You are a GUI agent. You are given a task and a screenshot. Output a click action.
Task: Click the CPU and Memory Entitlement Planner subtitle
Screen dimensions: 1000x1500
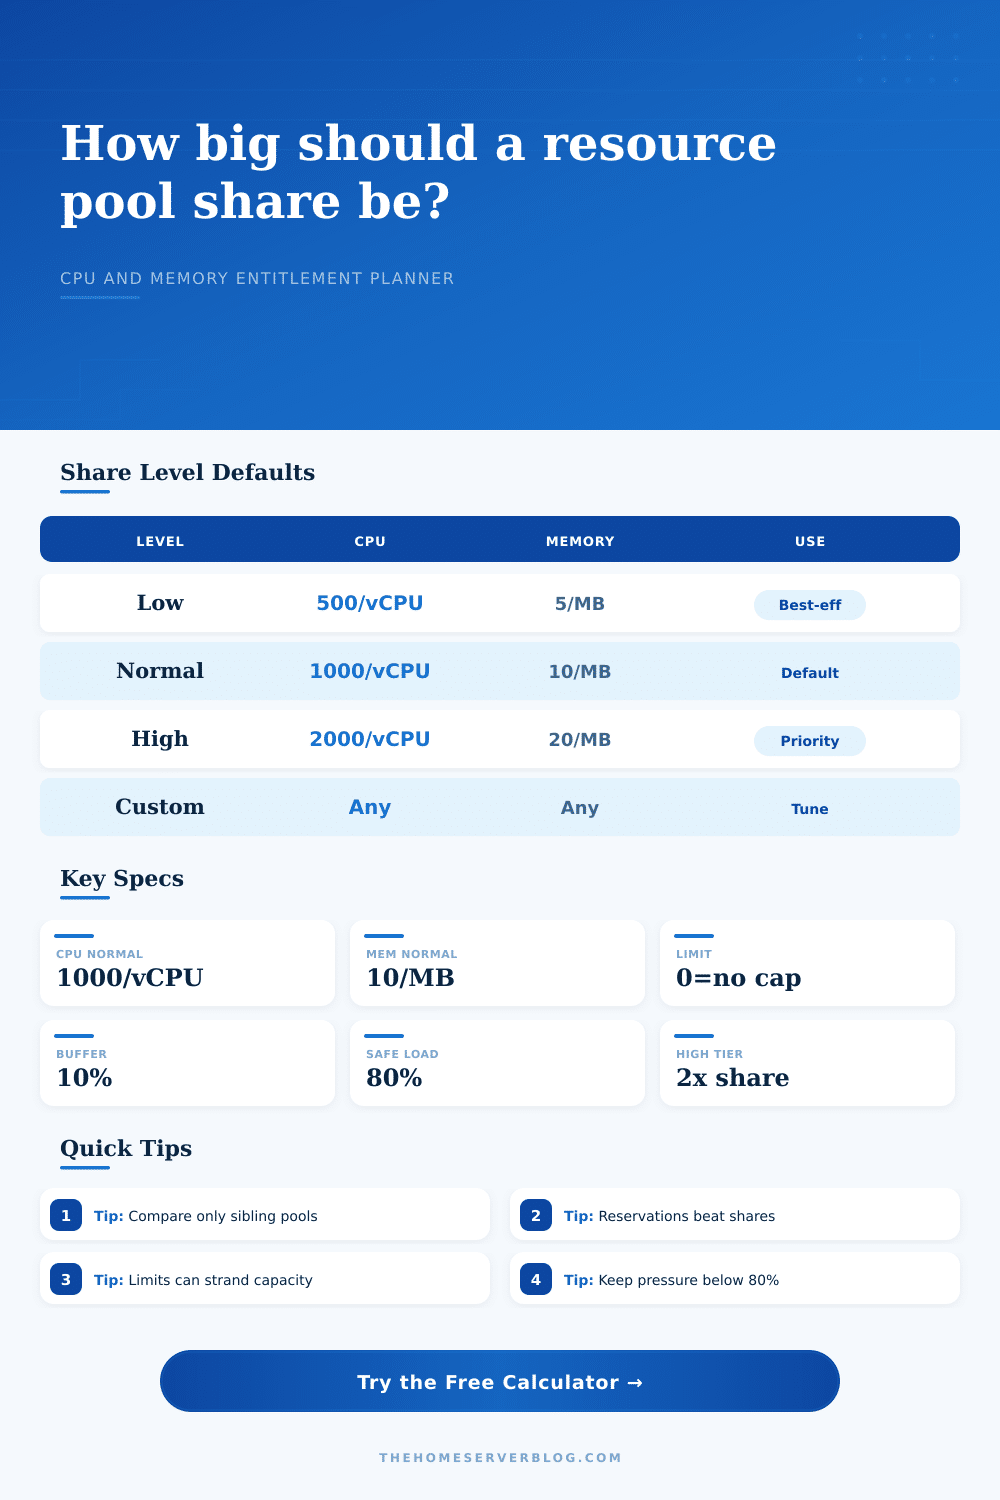[257, 278]
